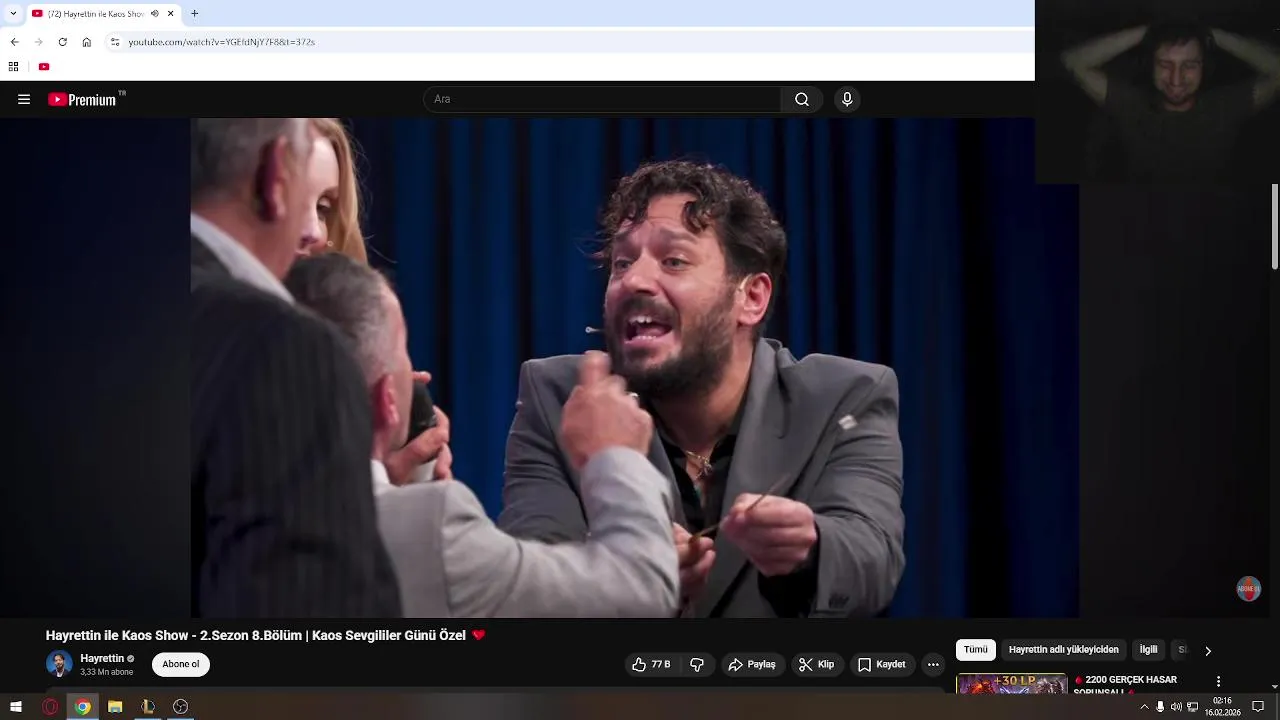The image size is (1280, 720).
Task: Open the 2200 GERÇEK HASAR video thumbnail
Action: pyautogui.click(x=1012, y=684)
